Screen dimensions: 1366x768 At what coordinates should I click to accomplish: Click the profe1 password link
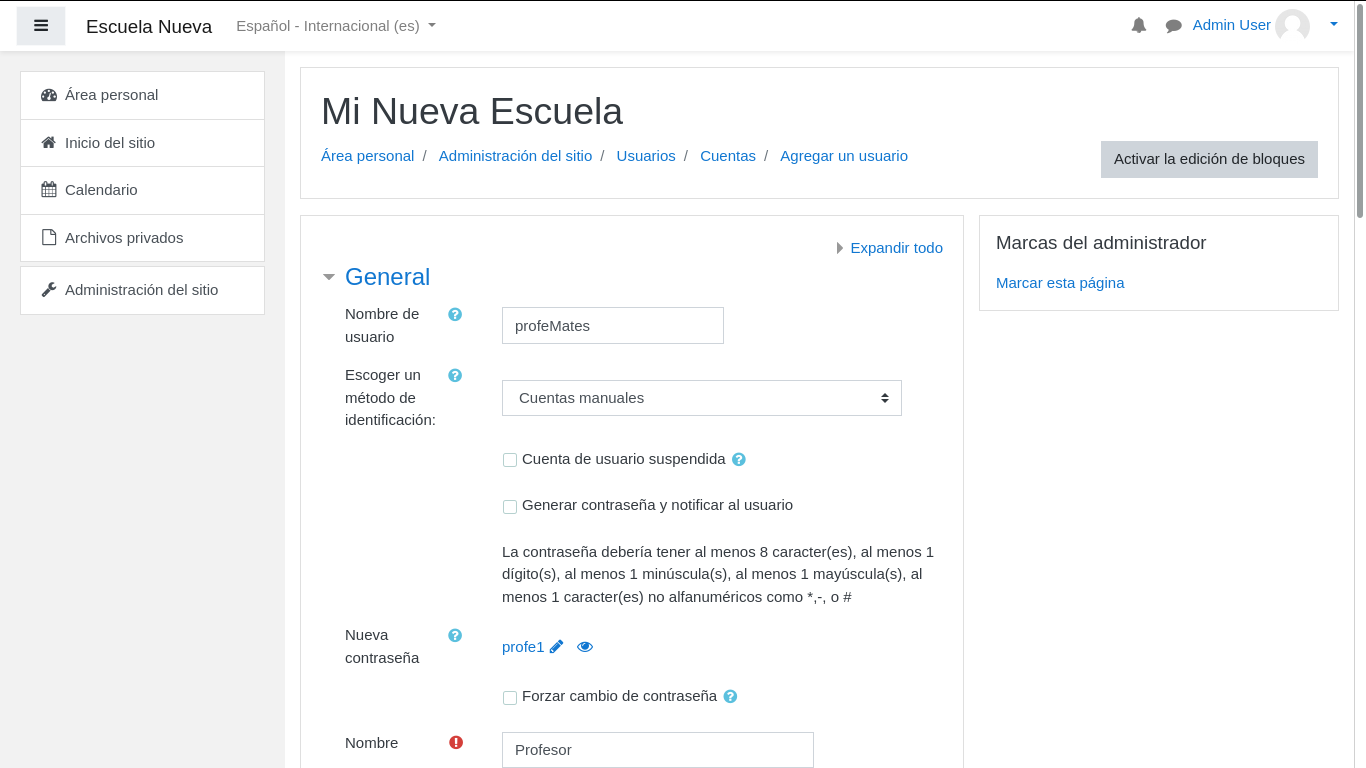pos(523,647)
